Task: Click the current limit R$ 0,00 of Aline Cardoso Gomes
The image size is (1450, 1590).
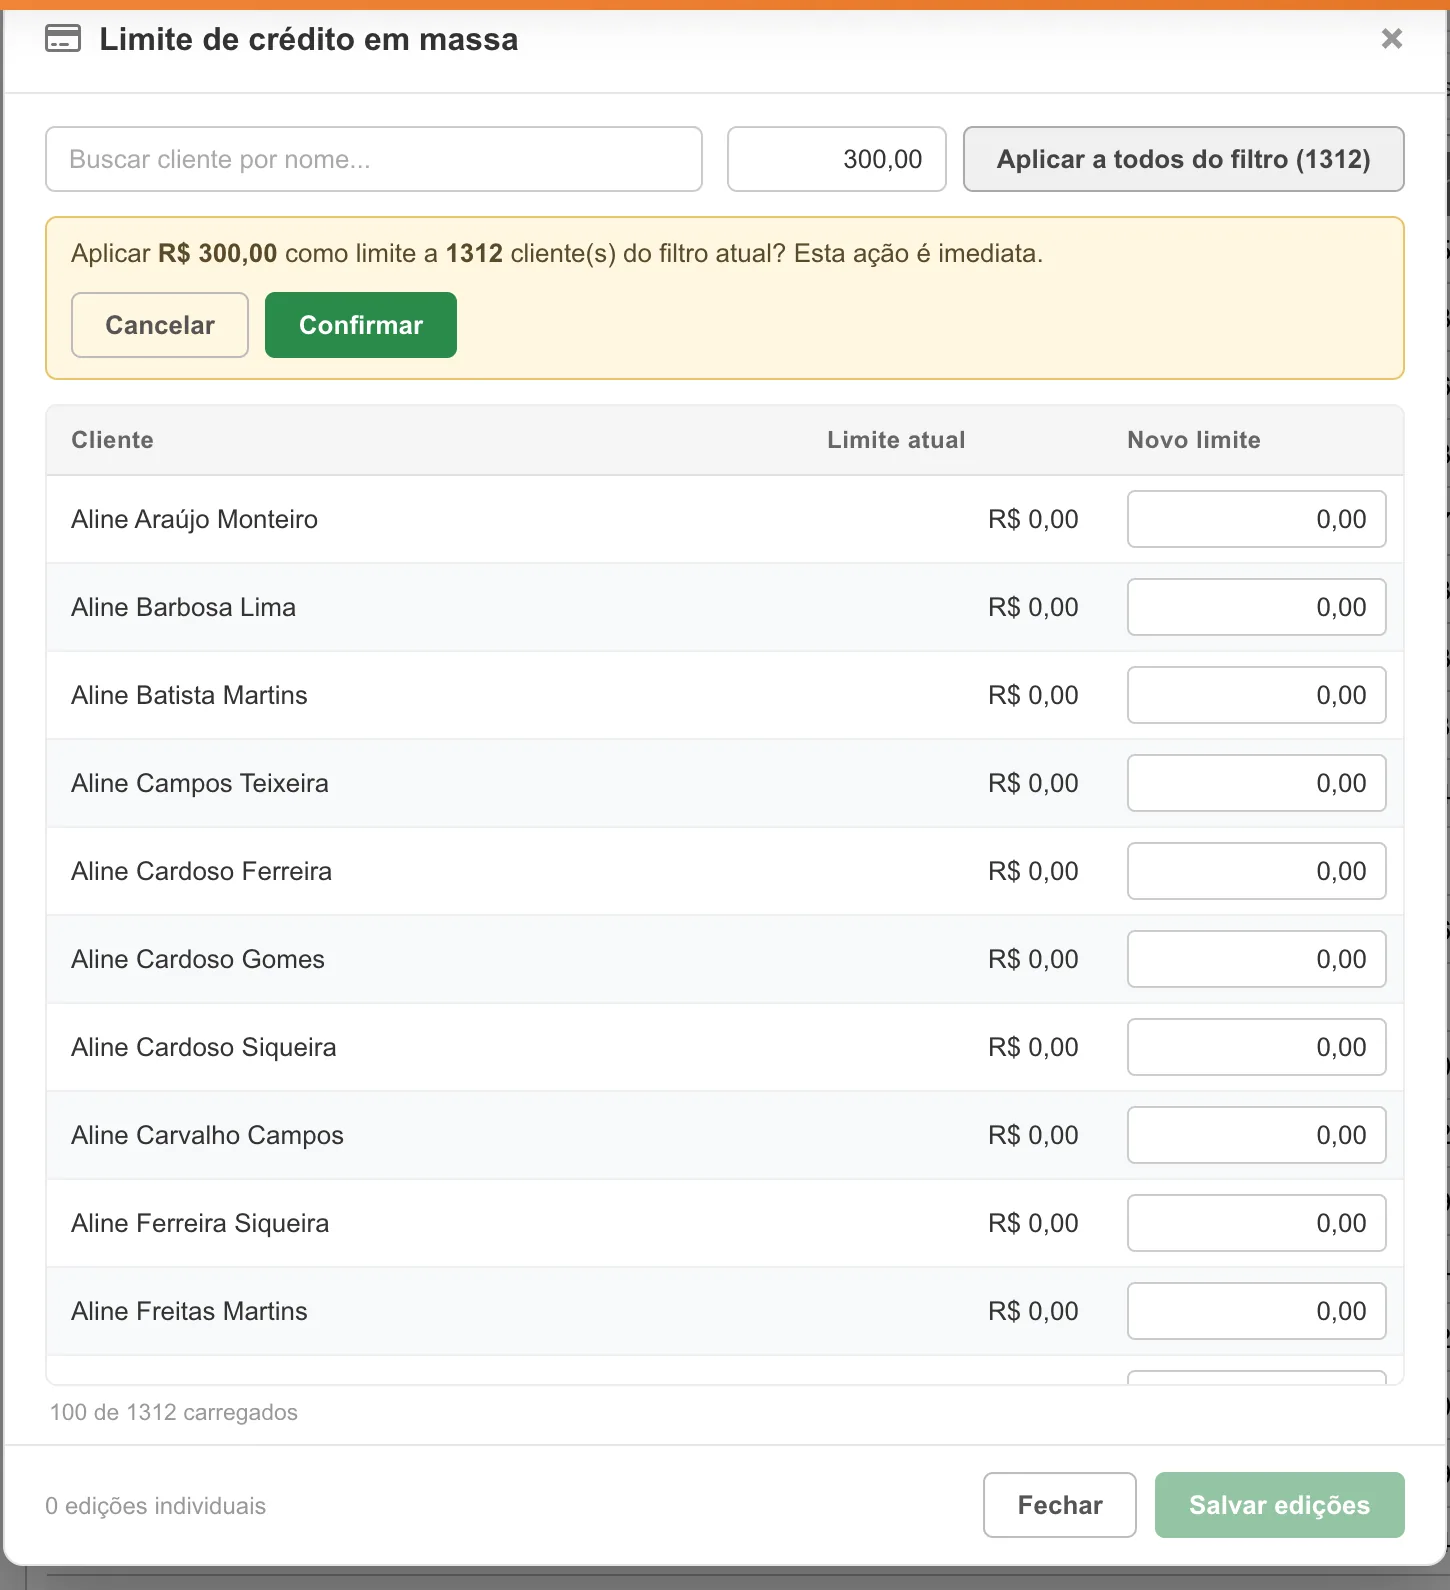Action: 1033,959
